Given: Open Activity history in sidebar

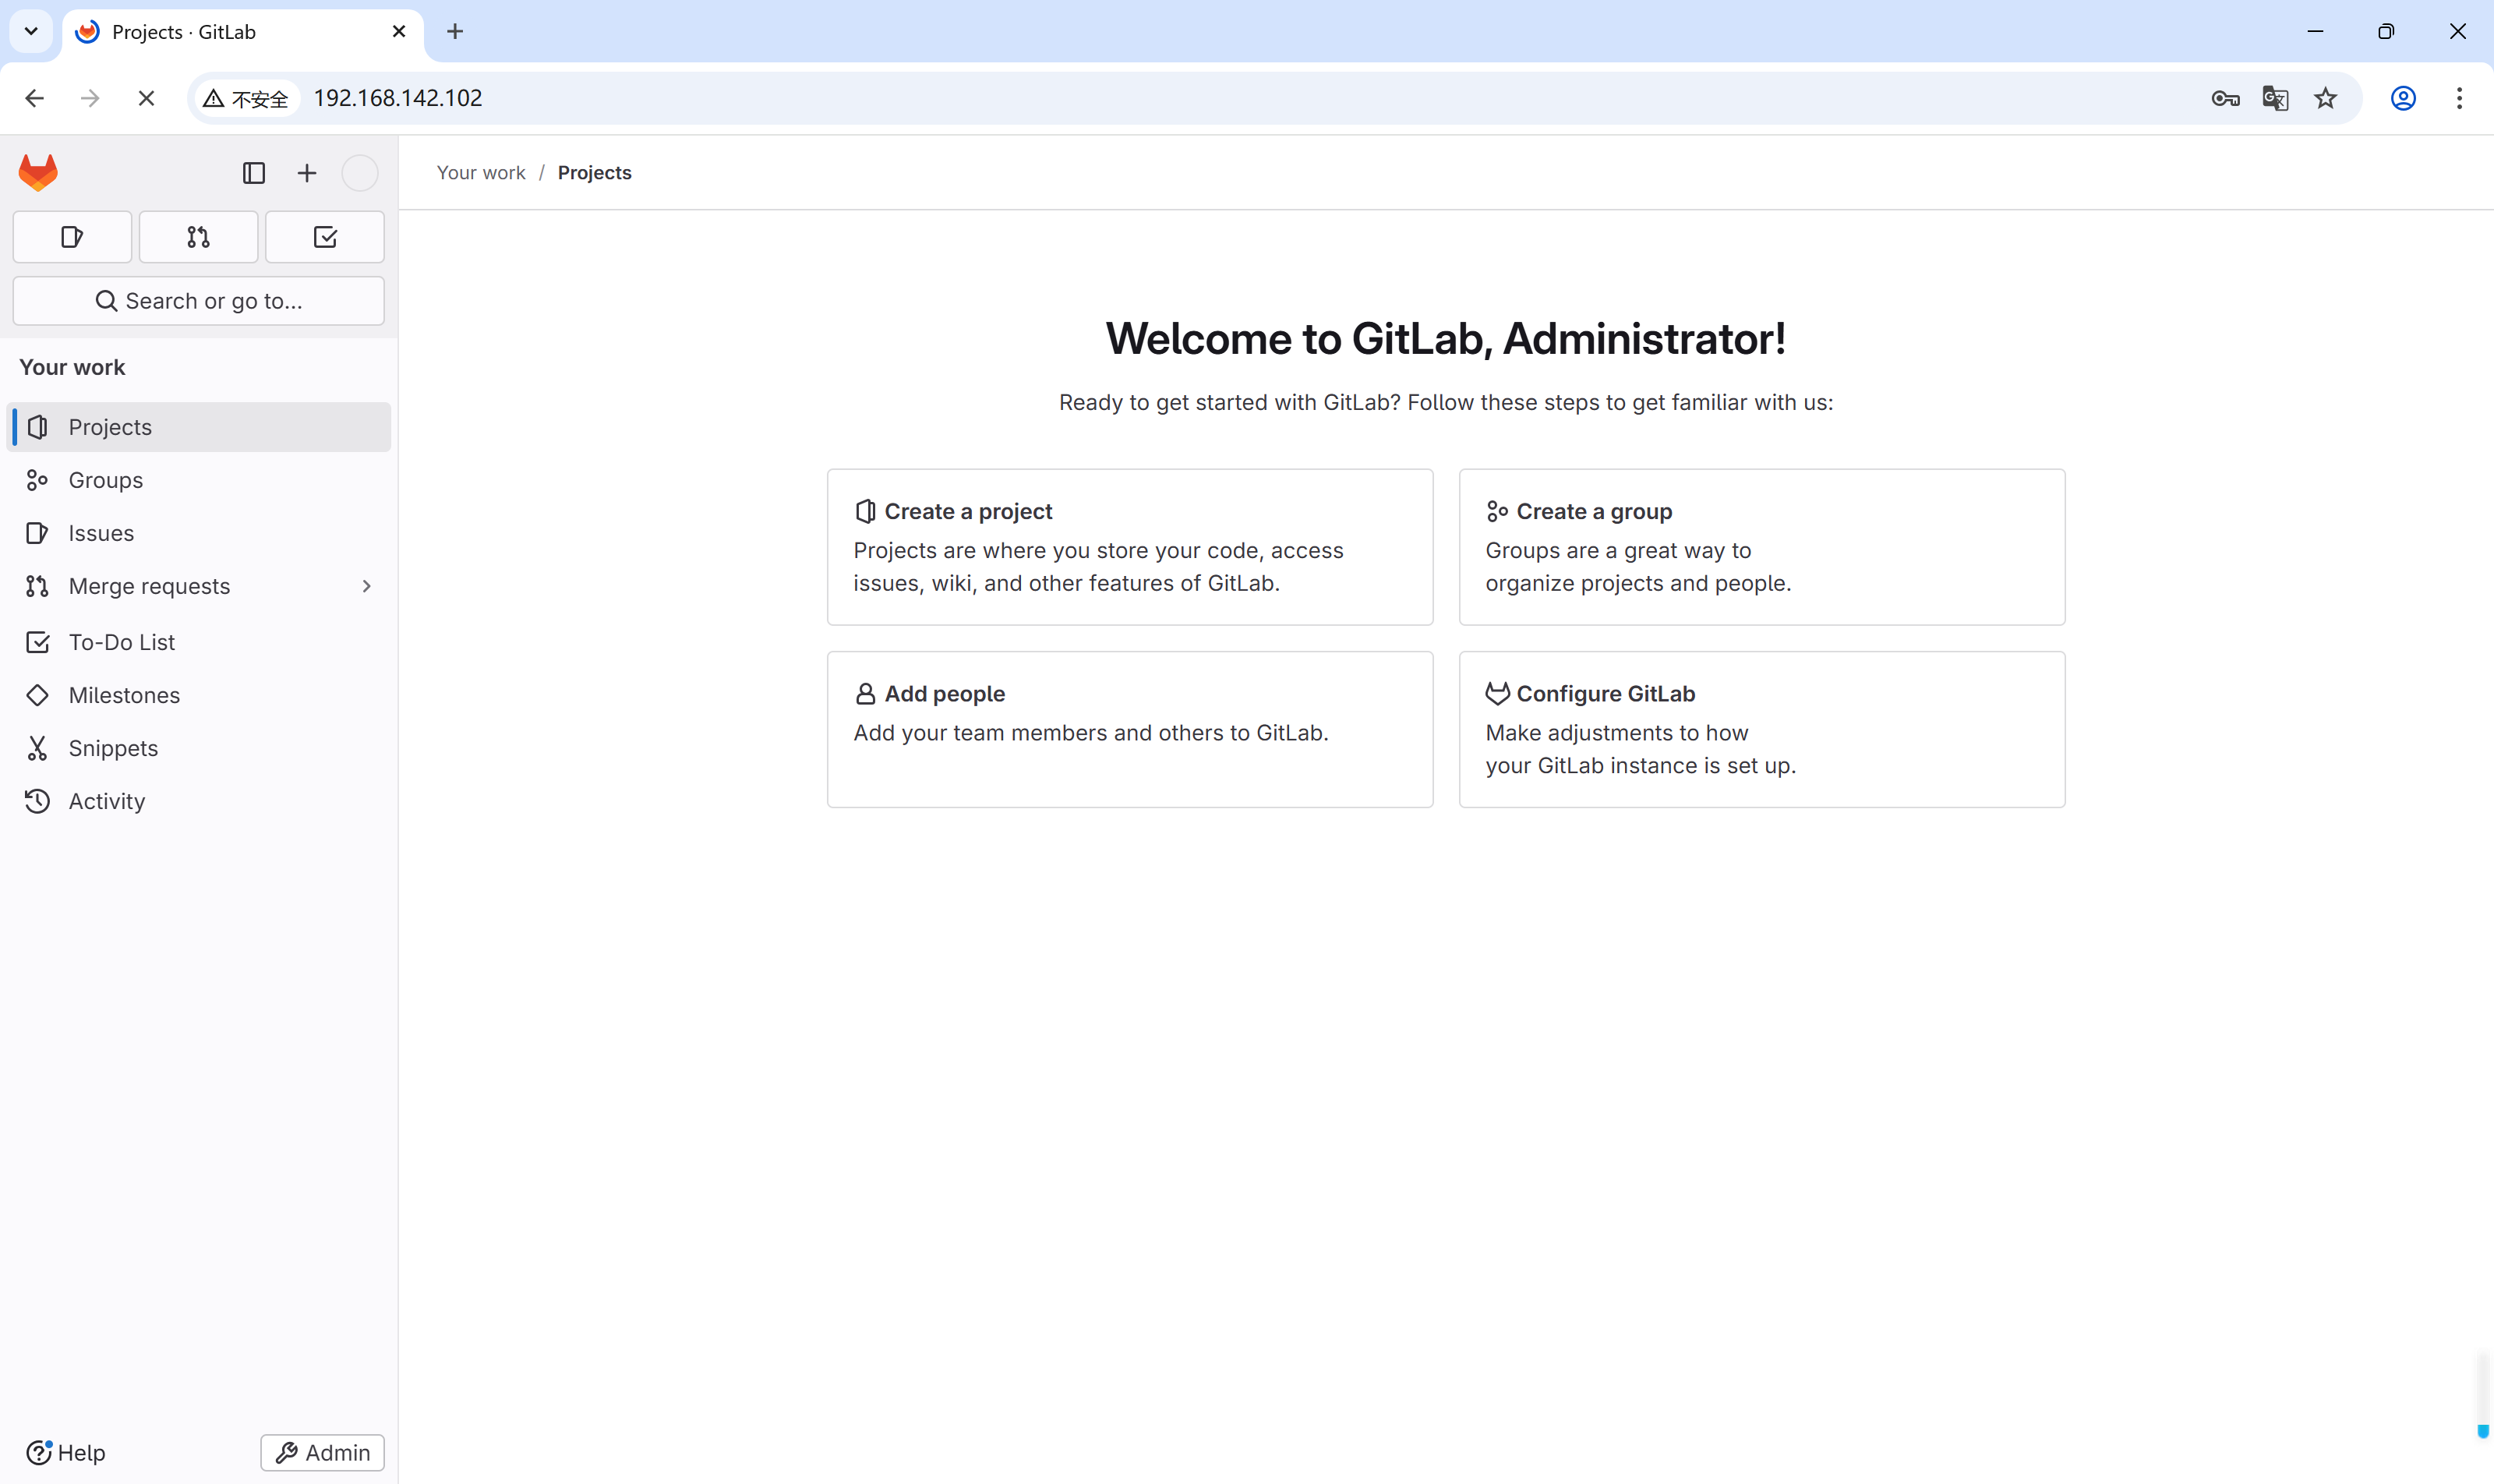Looking at the screenshot, I should 106,801.
